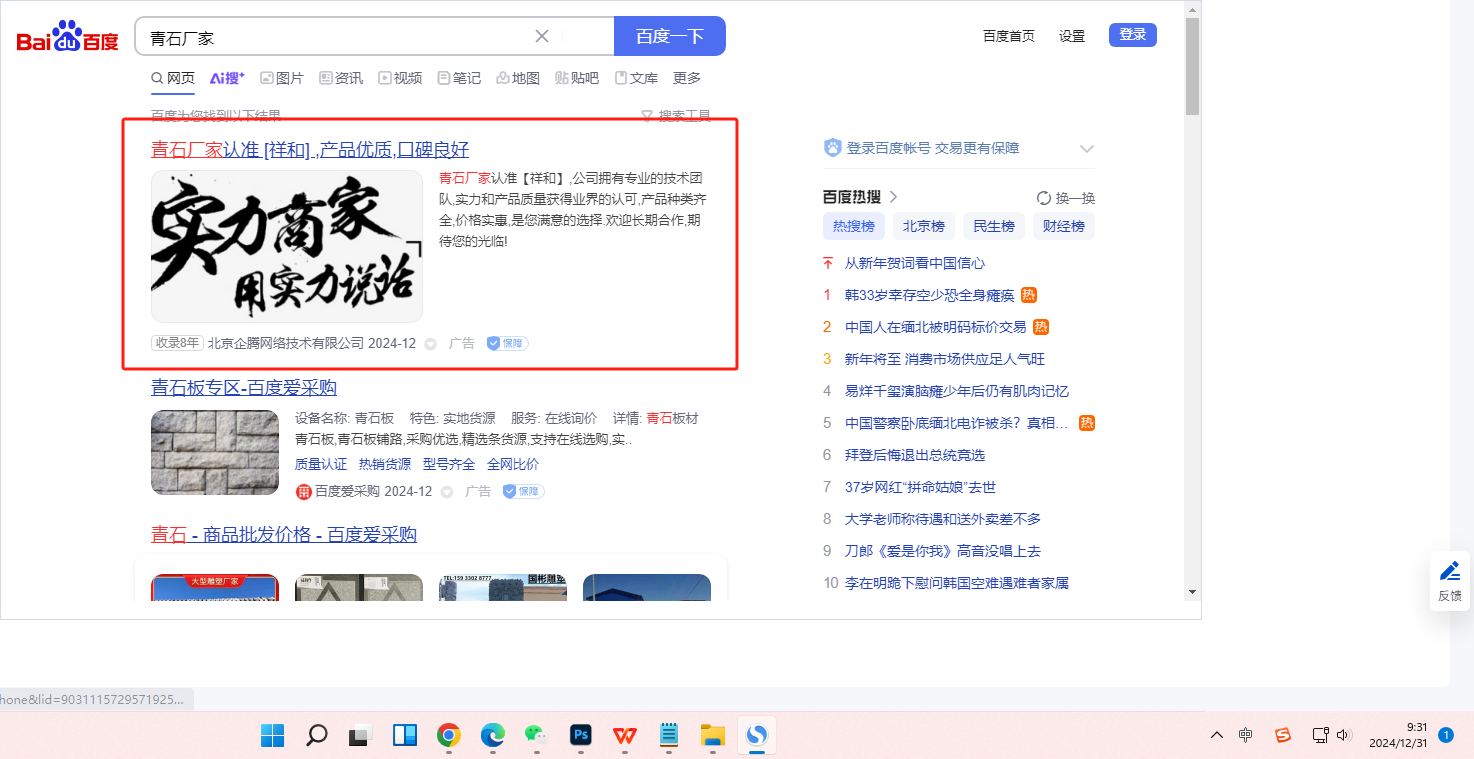1474x759 pixels.
Task: Select the 热搜榜 tab
Action: tap(854, 226)
